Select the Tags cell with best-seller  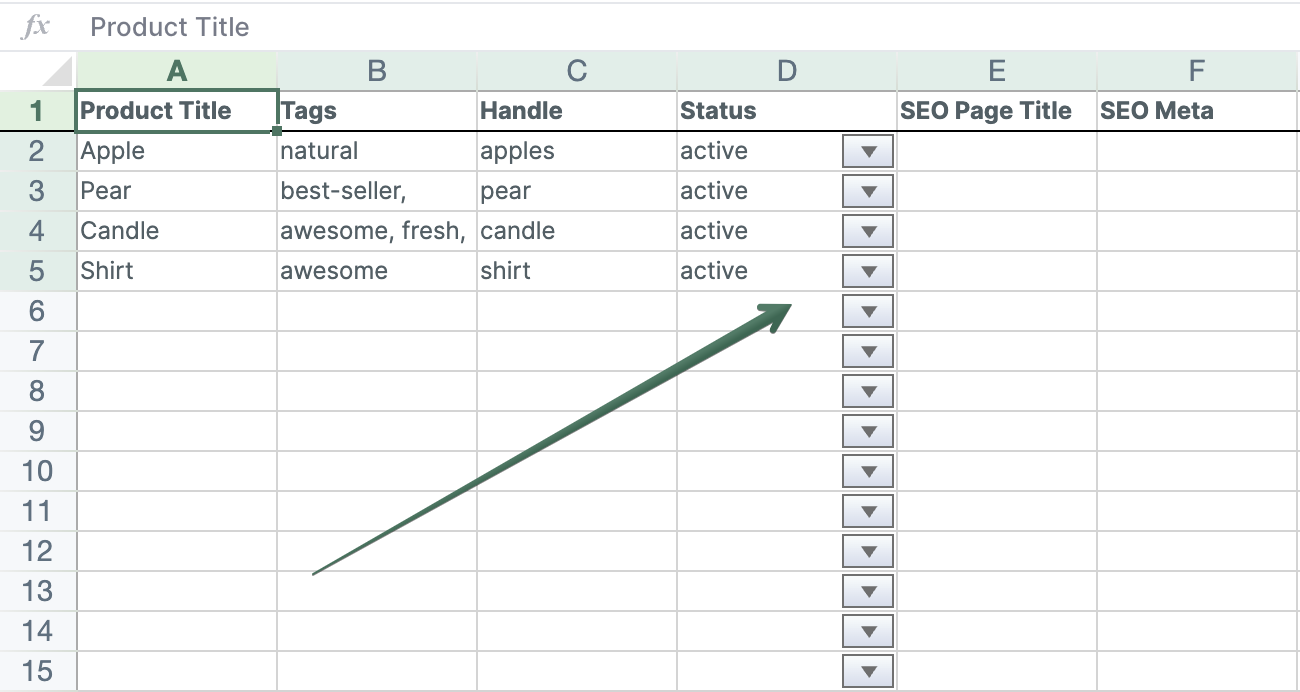(x=377, y=191)
